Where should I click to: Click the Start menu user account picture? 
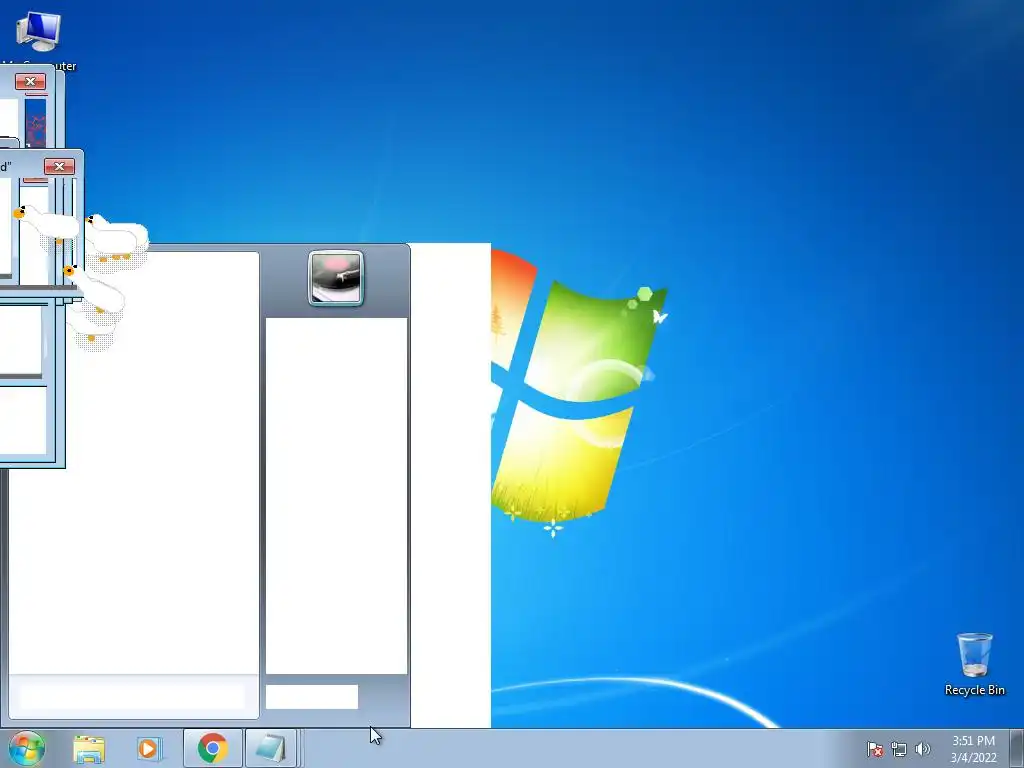(x=336, y=278)
